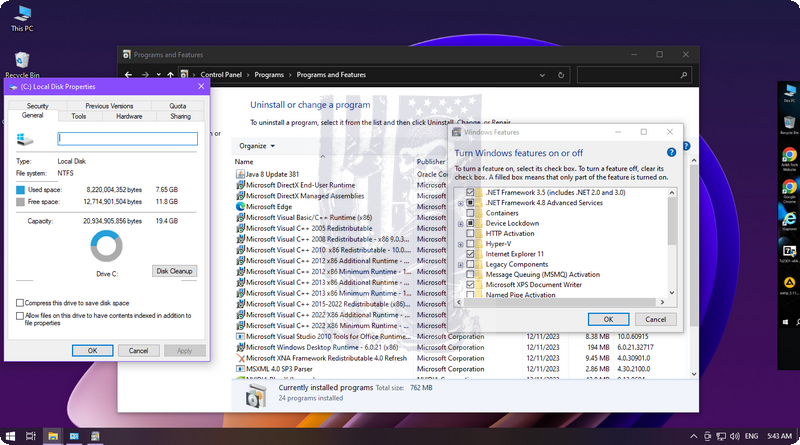This screenshot has width=800, height=445.
Task: Click the Disk Cleanup button
Action: 174,271
